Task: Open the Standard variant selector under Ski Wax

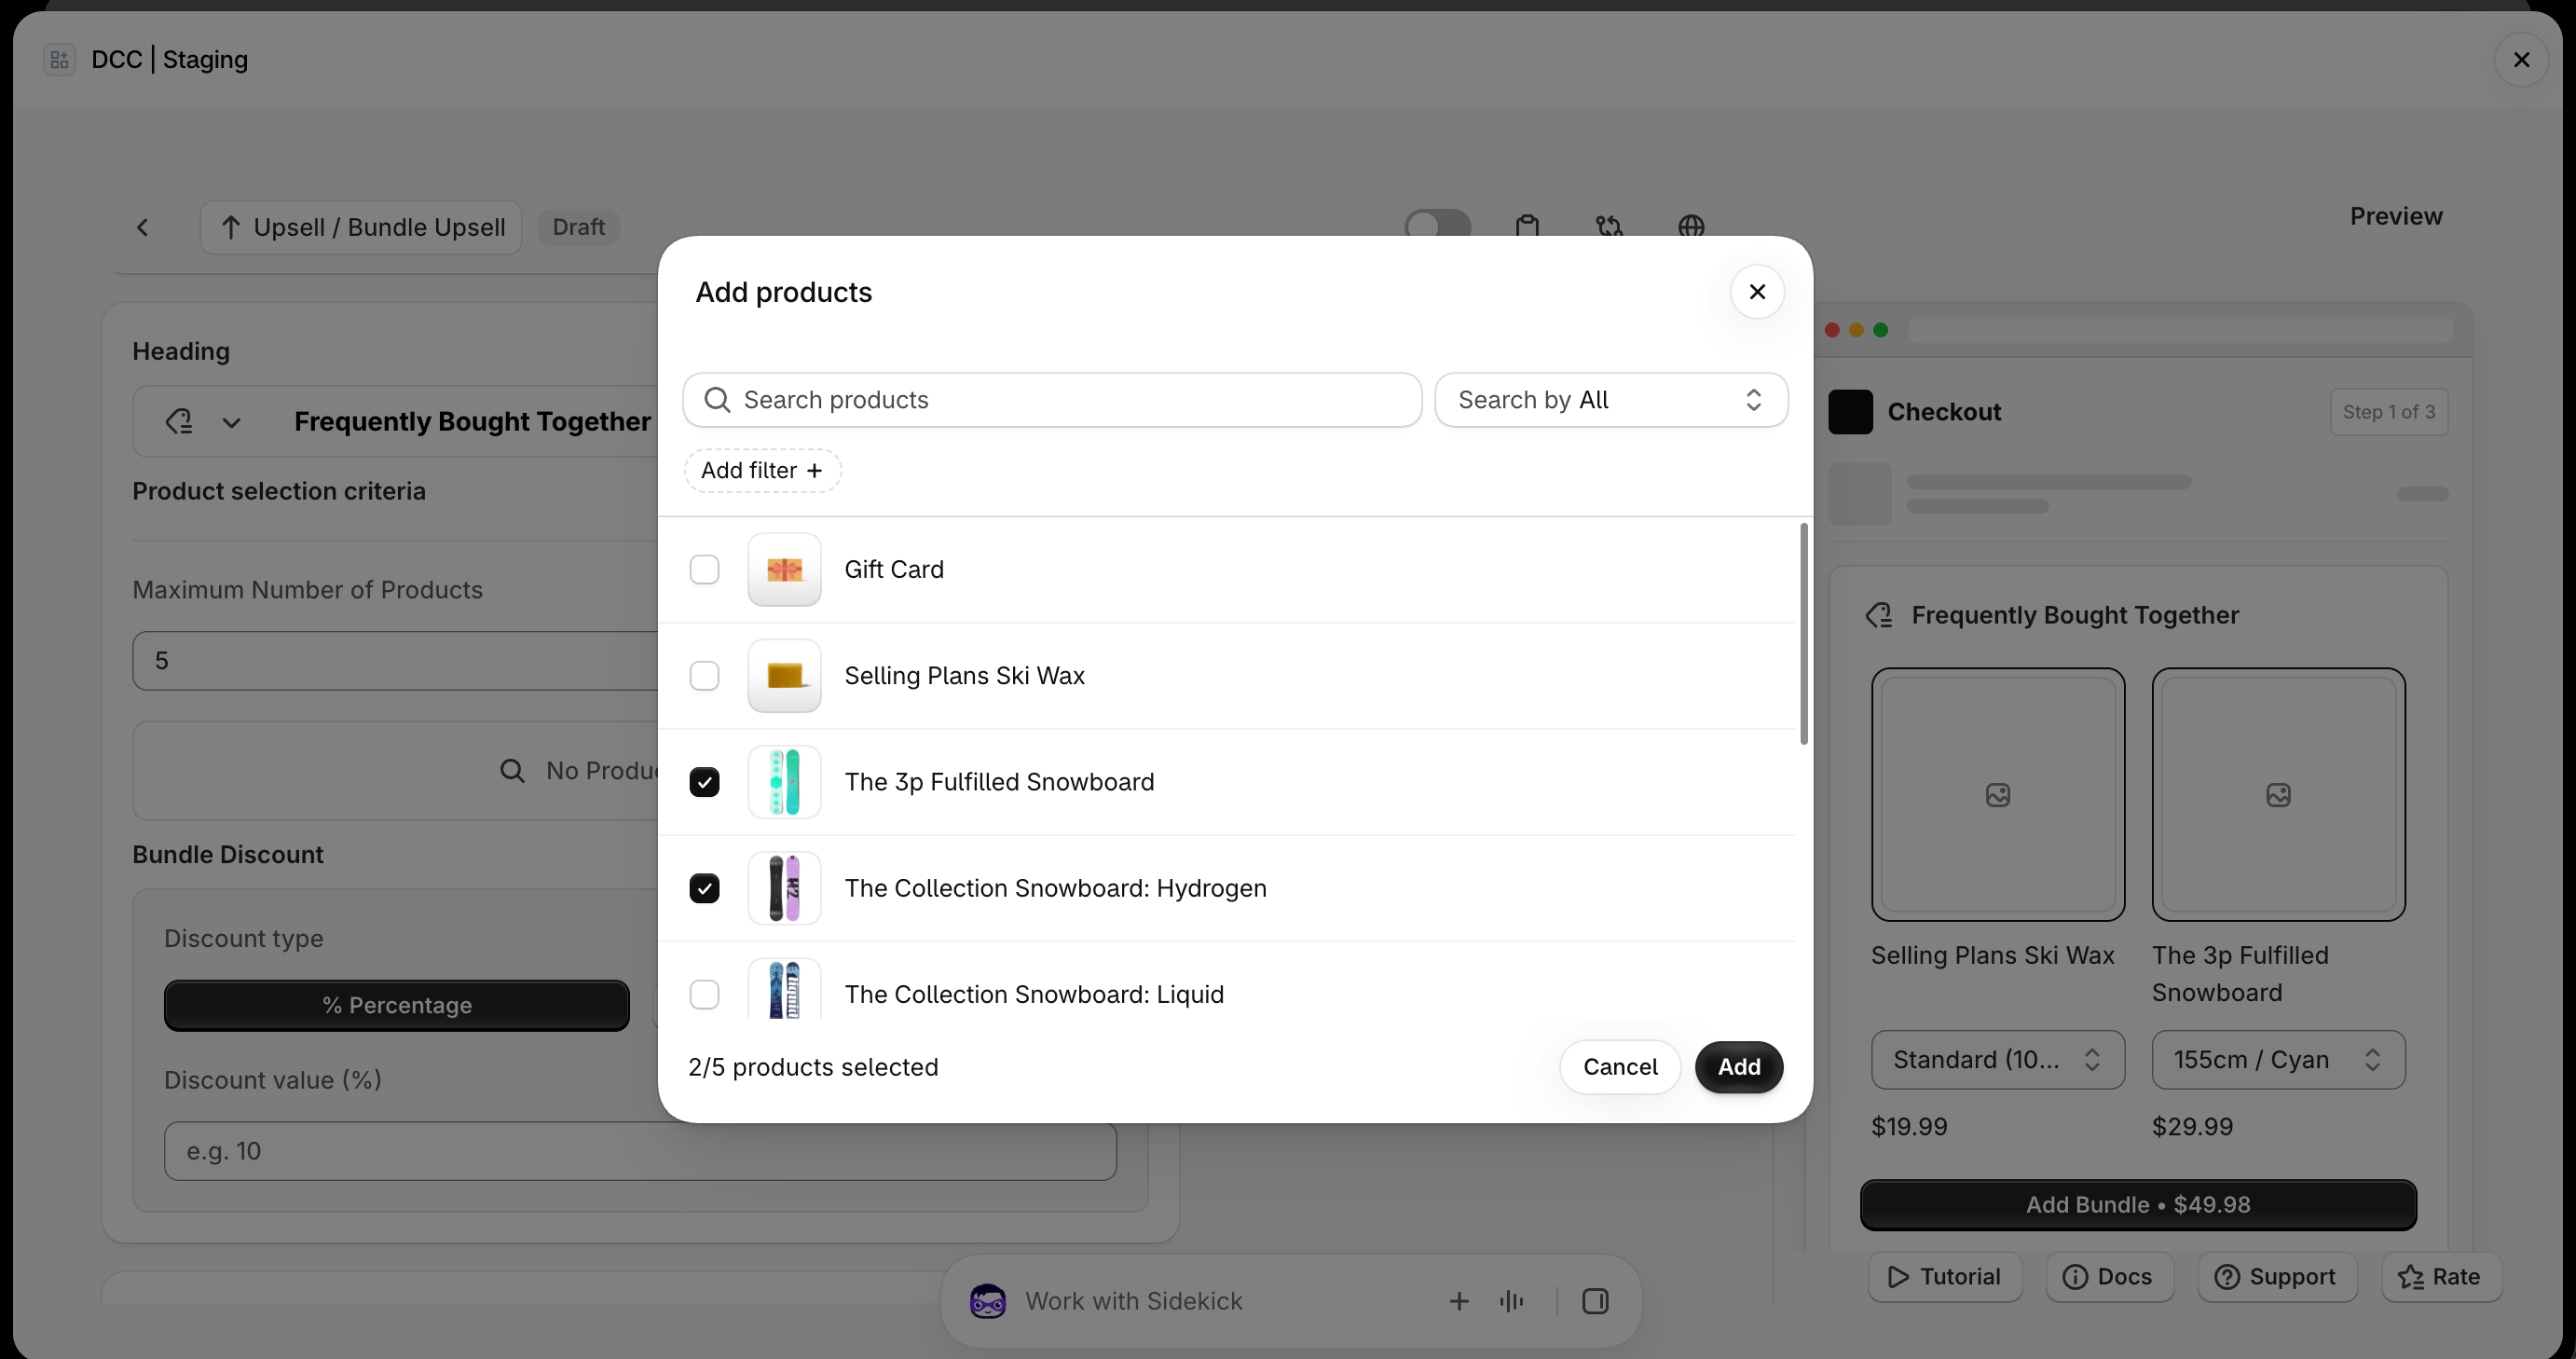Action: click(x=1997, y=1059)
